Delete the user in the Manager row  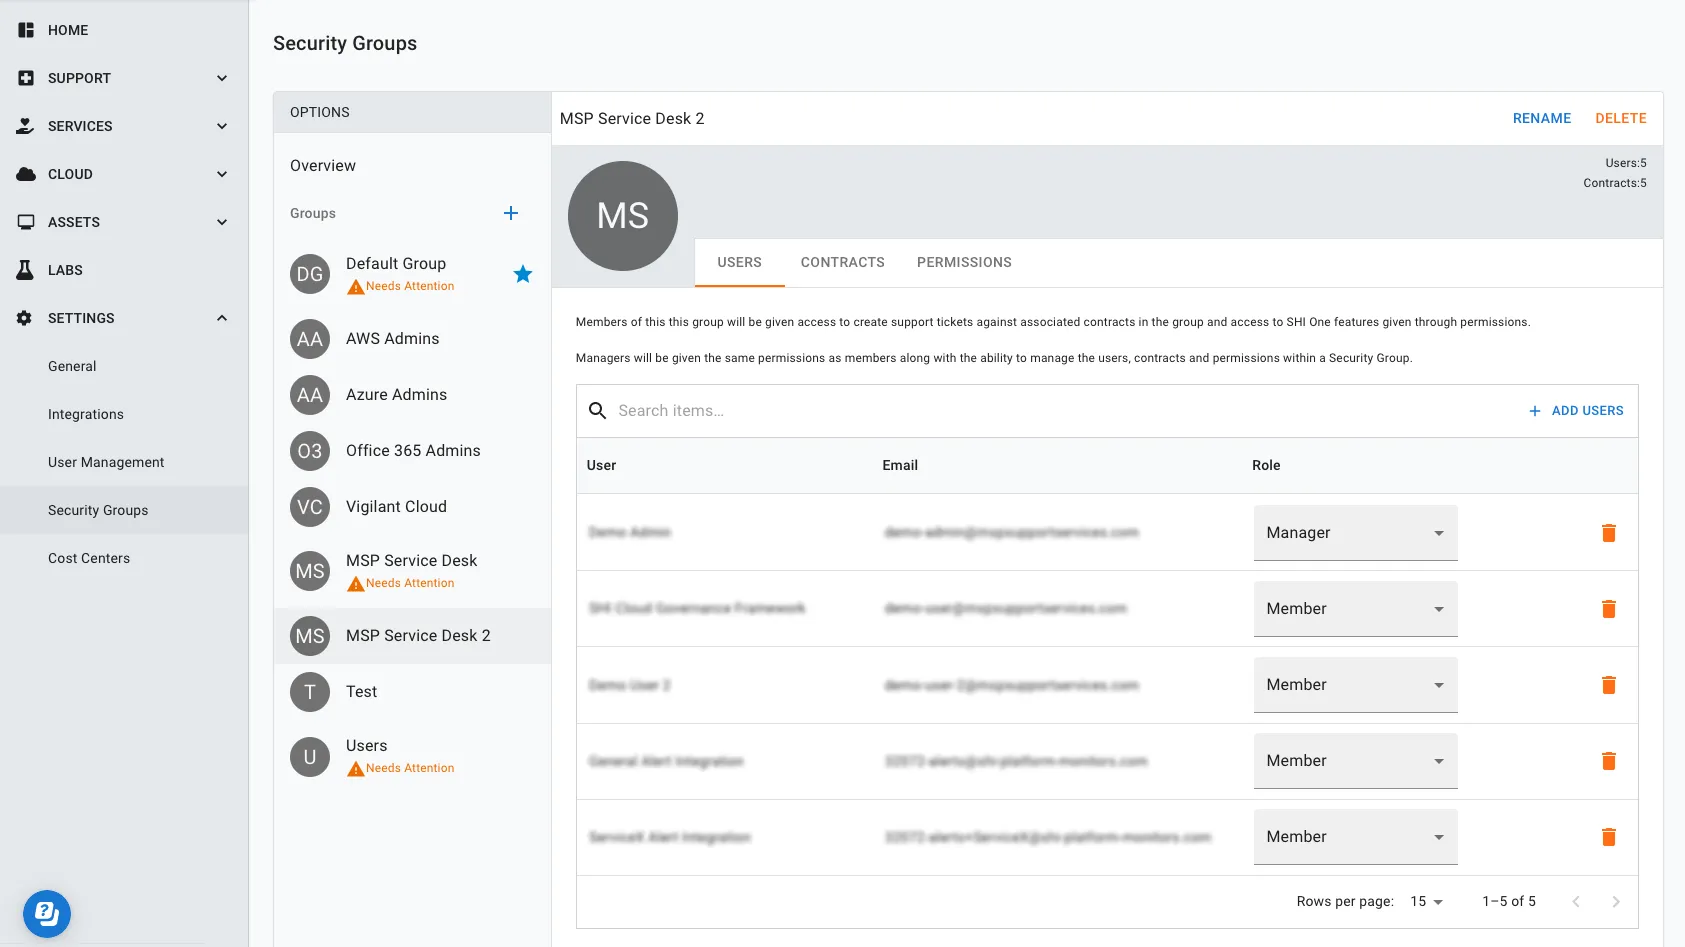point(1609,533)
